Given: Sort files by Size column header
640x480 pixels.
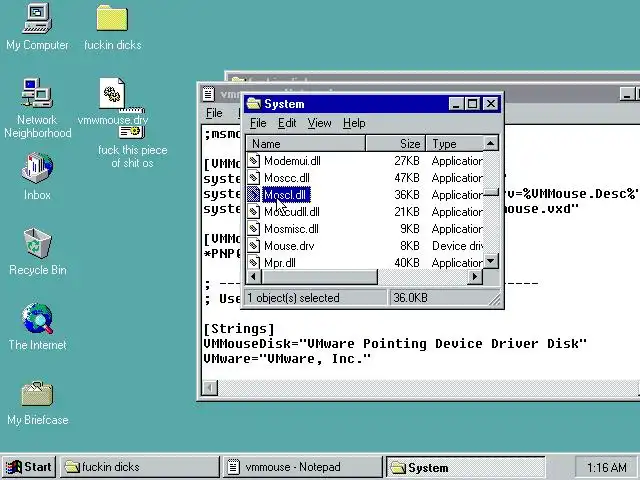Looking at the screenshot, I should (x=396, y=144).
